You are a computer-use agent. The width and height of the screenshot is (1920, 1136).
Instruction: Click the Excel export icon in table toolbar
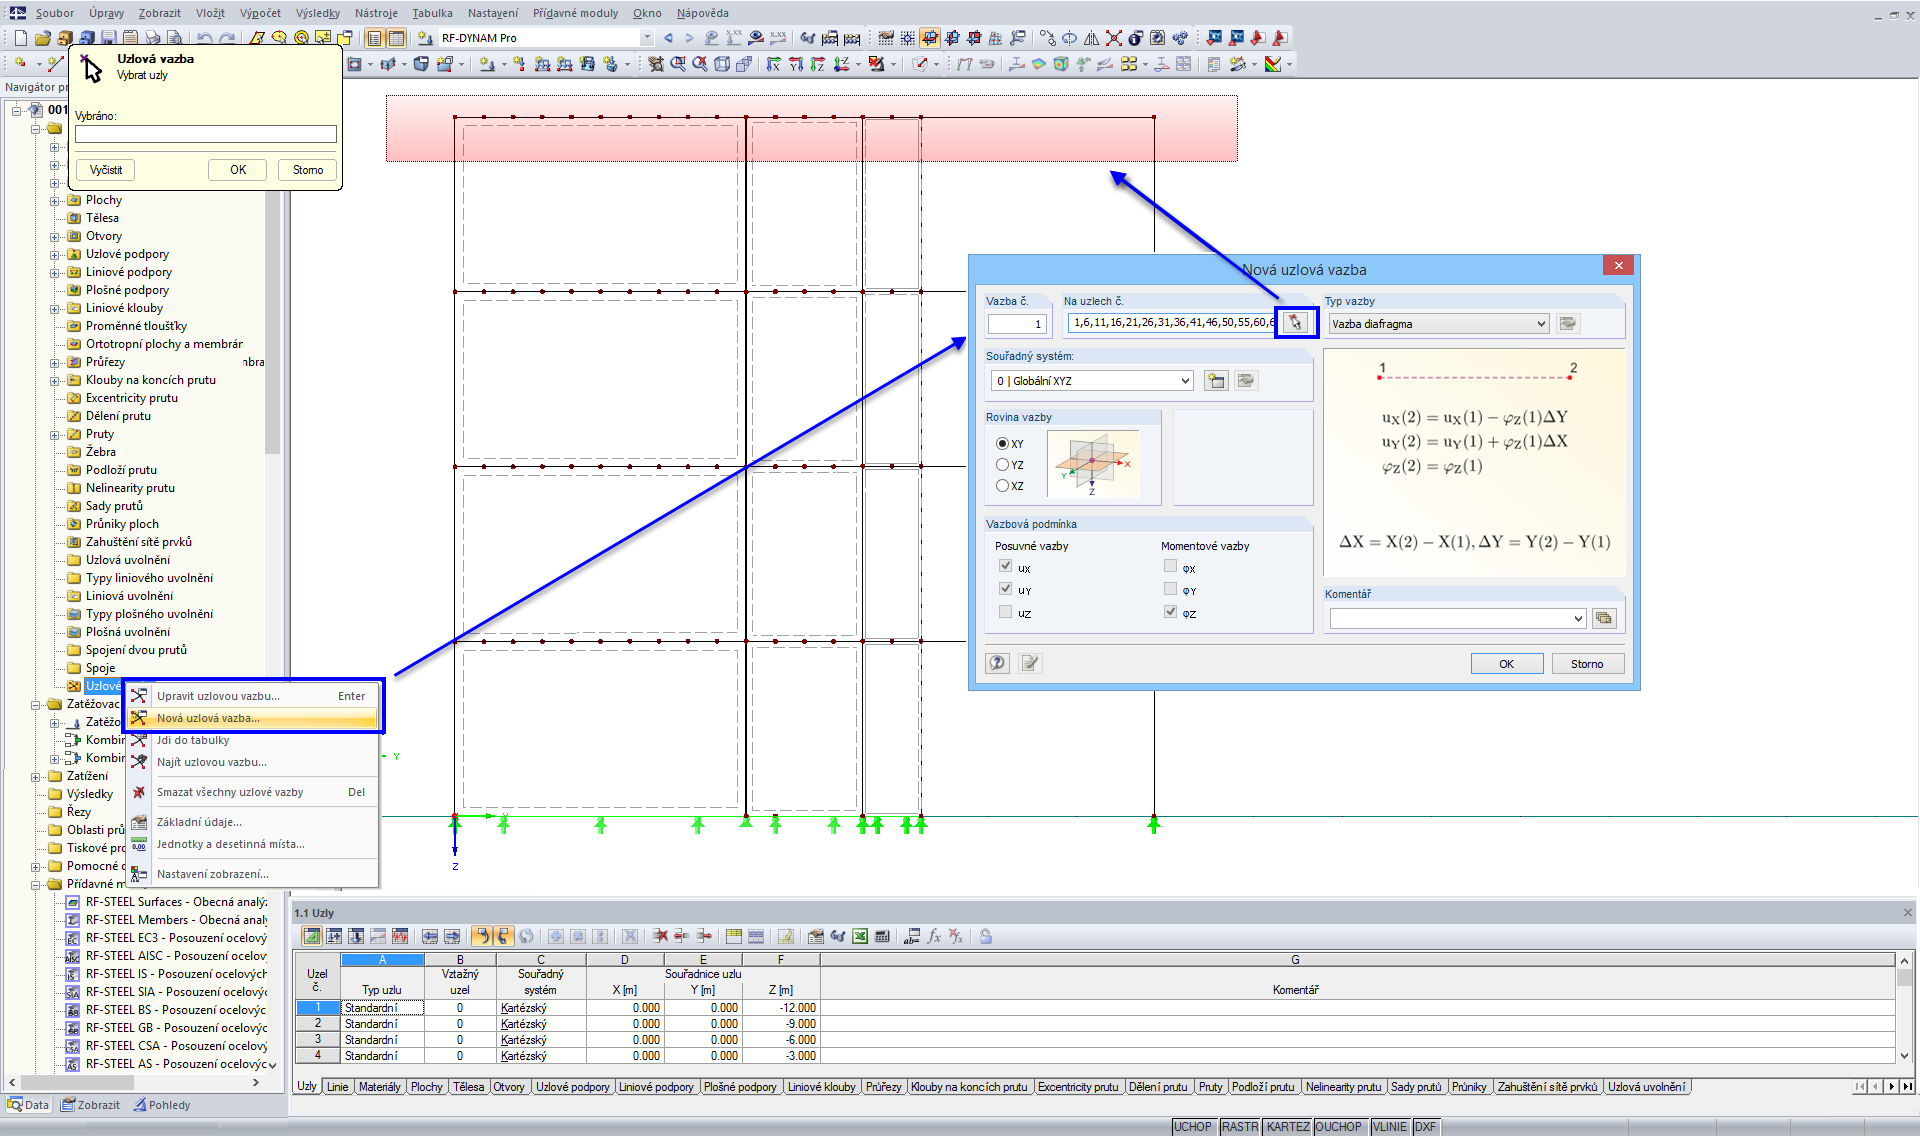(x=860, y=936)
